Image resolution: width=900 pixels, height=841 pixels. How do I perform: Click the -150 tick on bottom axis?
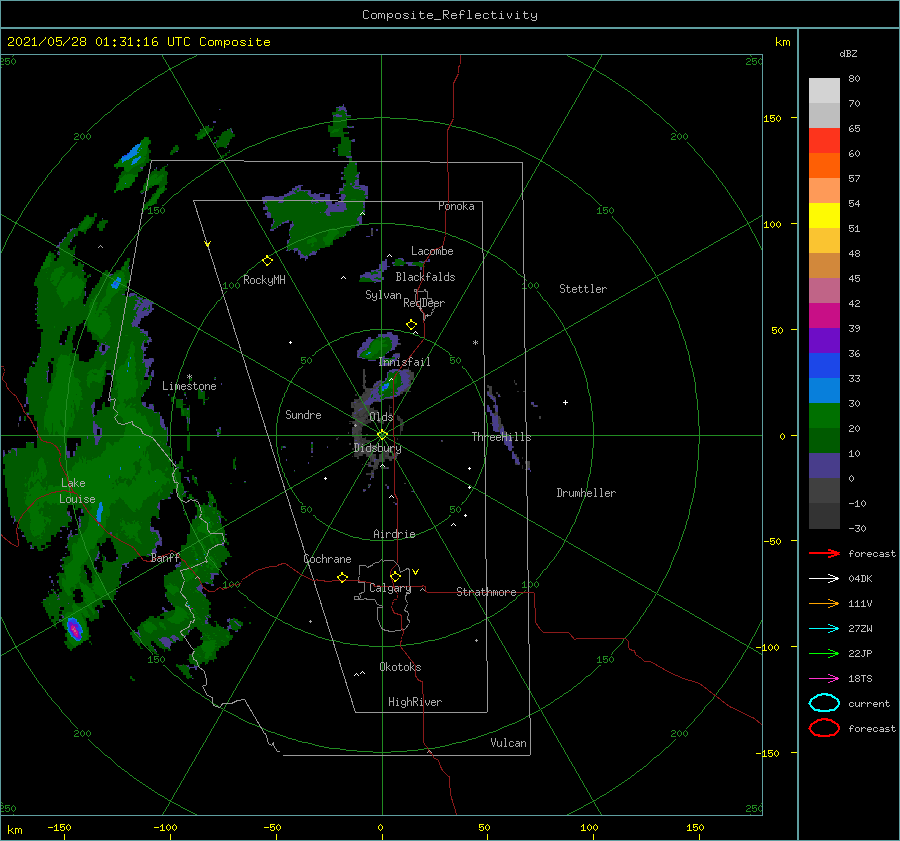[x=60, y=828]
